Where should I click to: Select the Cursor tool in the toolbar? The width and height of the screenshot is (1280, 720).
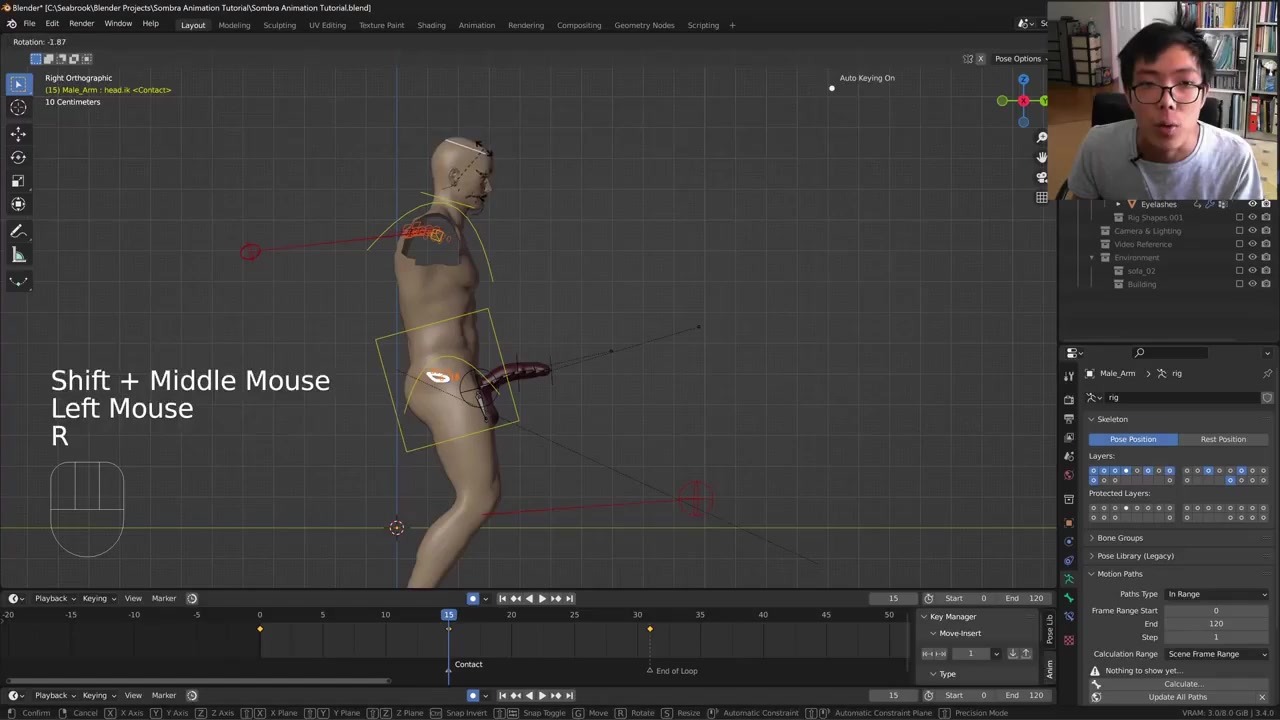[x=18, y=108]
